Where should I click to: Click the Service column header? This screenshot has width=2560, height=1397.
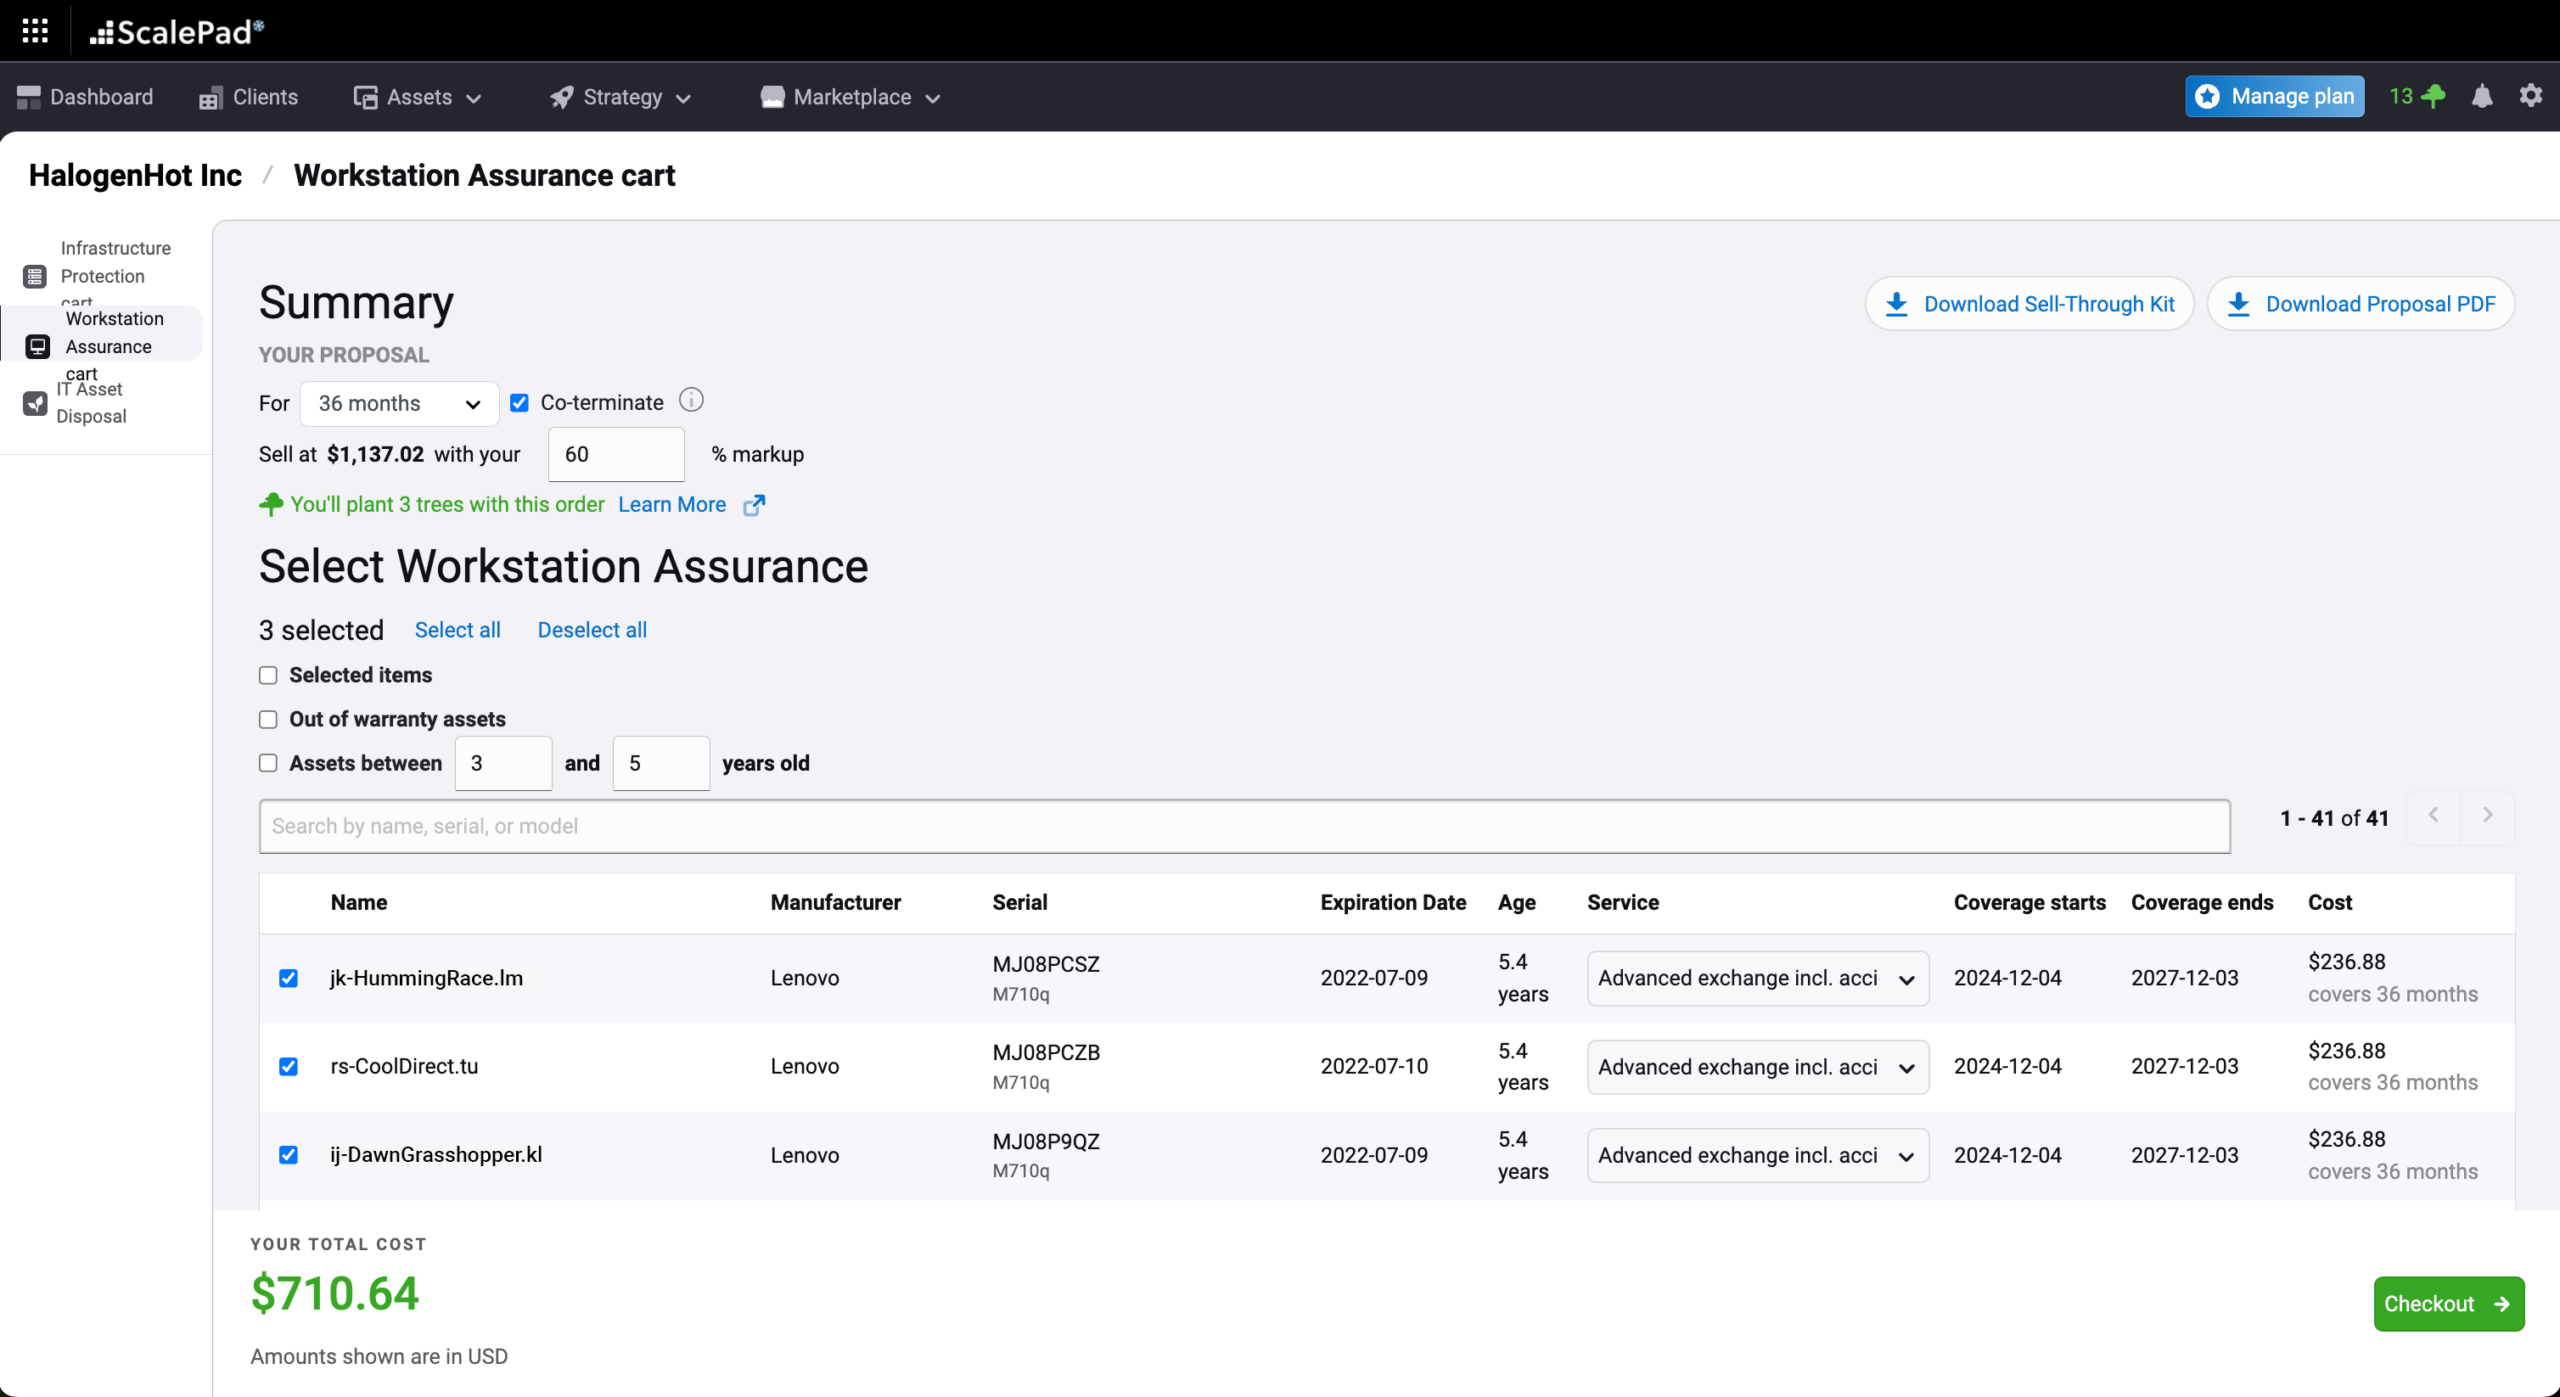pos(1623,902)
